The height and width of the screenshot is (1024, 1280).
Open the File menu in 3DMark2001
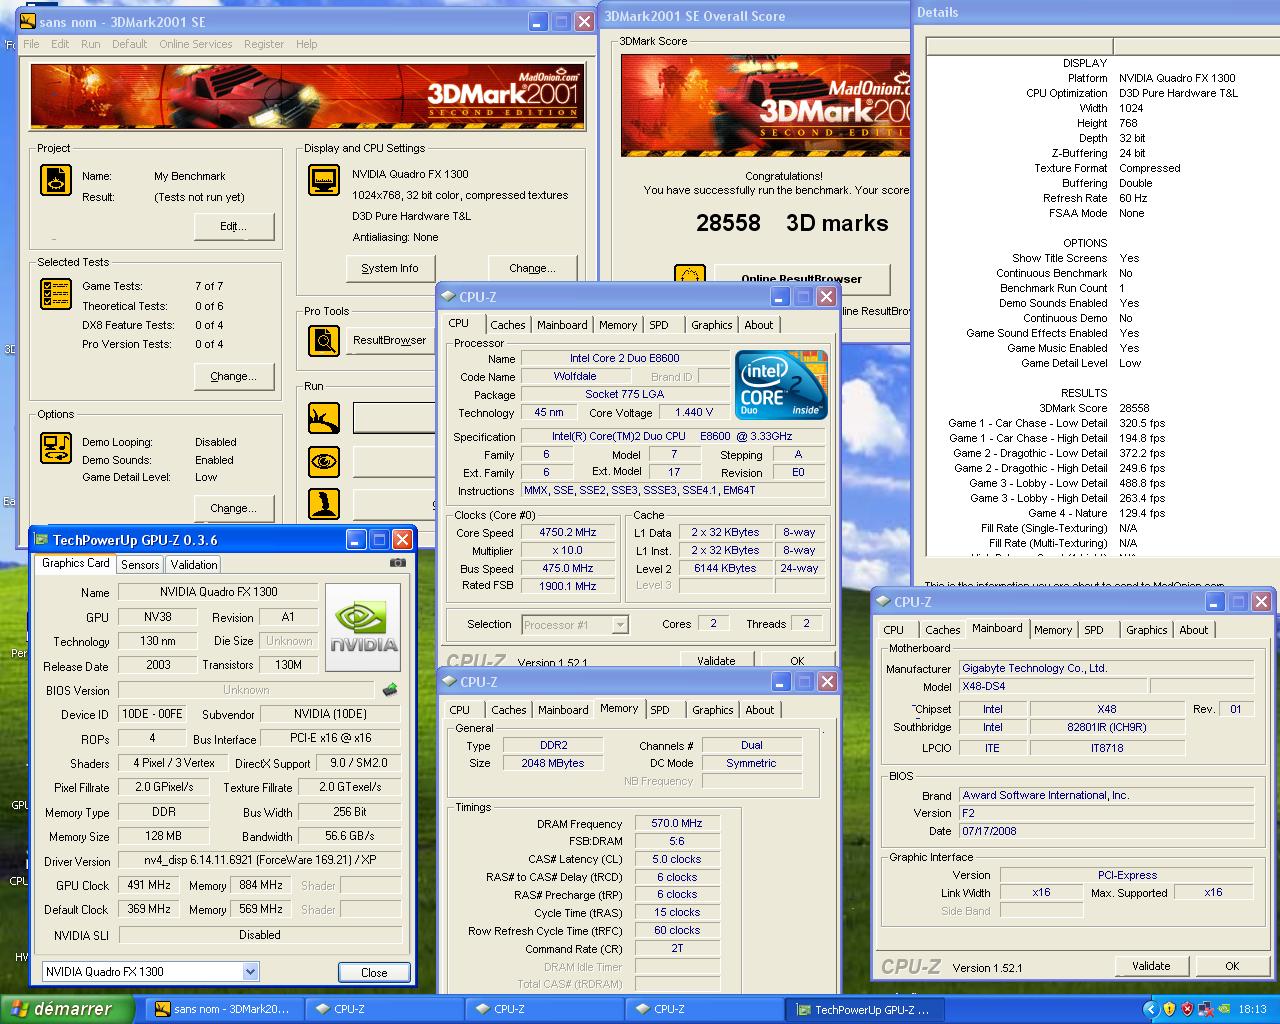pos(31,44)
